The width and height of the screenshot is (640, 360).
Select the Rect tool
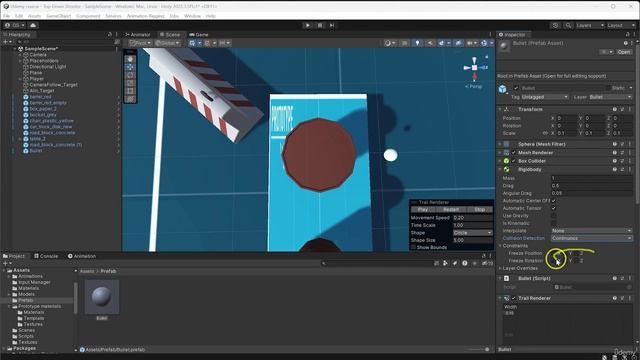tap(130, 91)
